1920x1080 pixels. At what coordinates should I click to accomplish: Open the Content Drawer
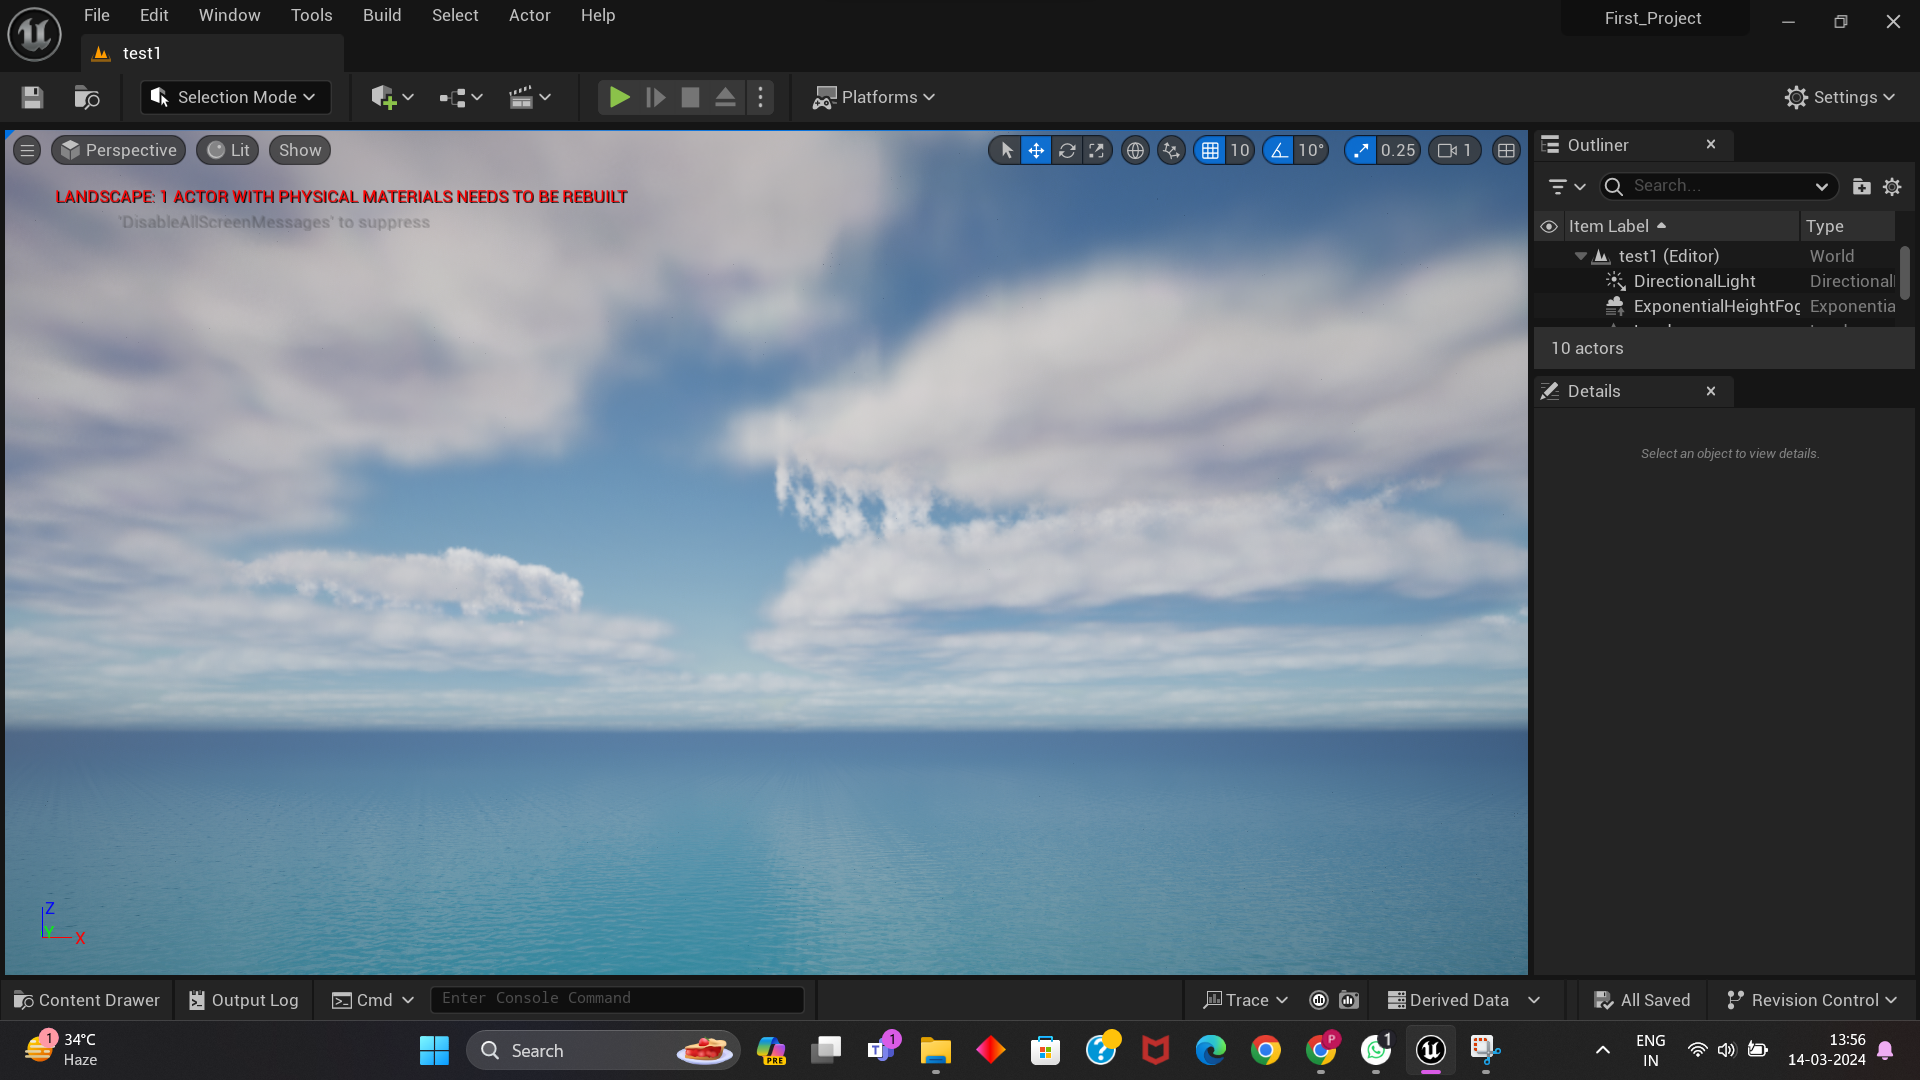click(x=87, y=999)
